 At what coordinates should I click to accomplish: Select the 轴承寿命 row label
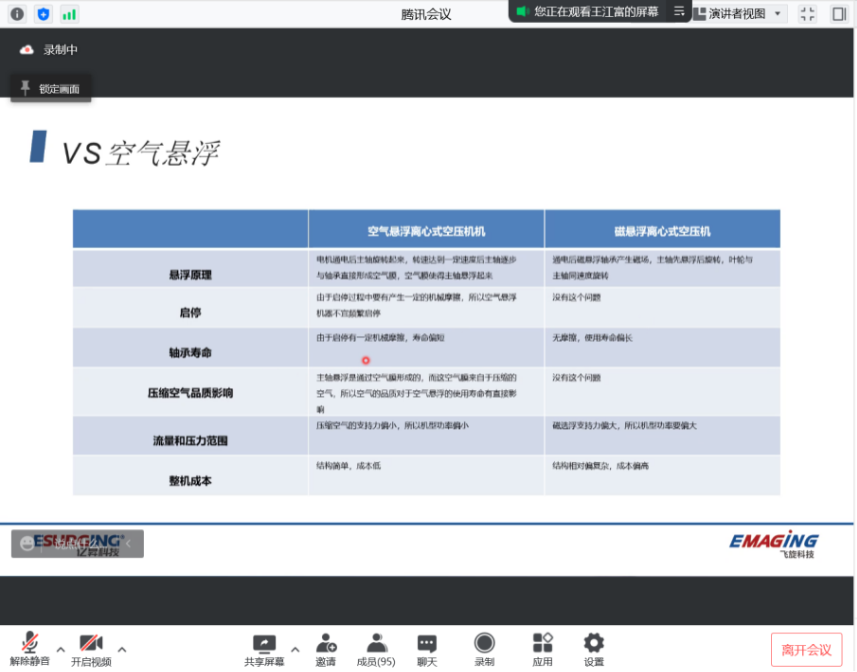[x=190, y=352]
